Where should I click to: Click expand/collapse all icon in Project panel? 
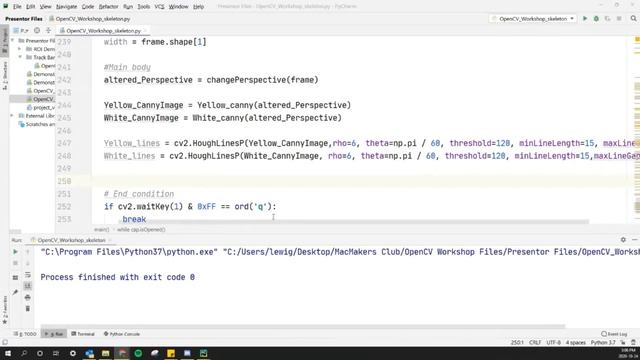point(48,31)
